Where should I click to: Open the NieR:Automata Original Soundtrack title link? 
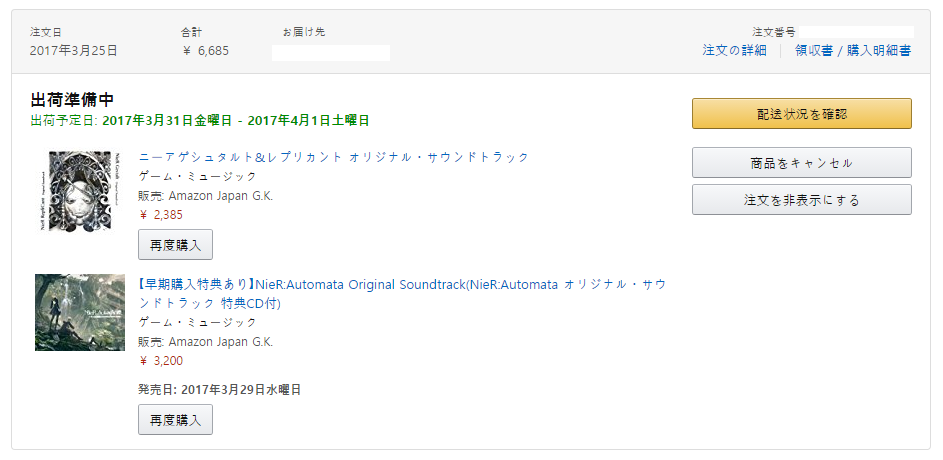[x=402, y=294]
